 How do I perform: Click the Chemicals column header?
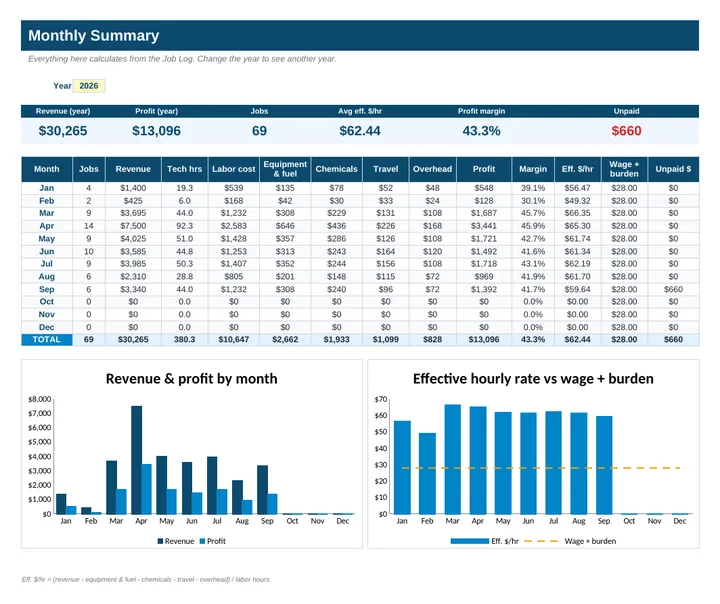[x=336, y=169]
